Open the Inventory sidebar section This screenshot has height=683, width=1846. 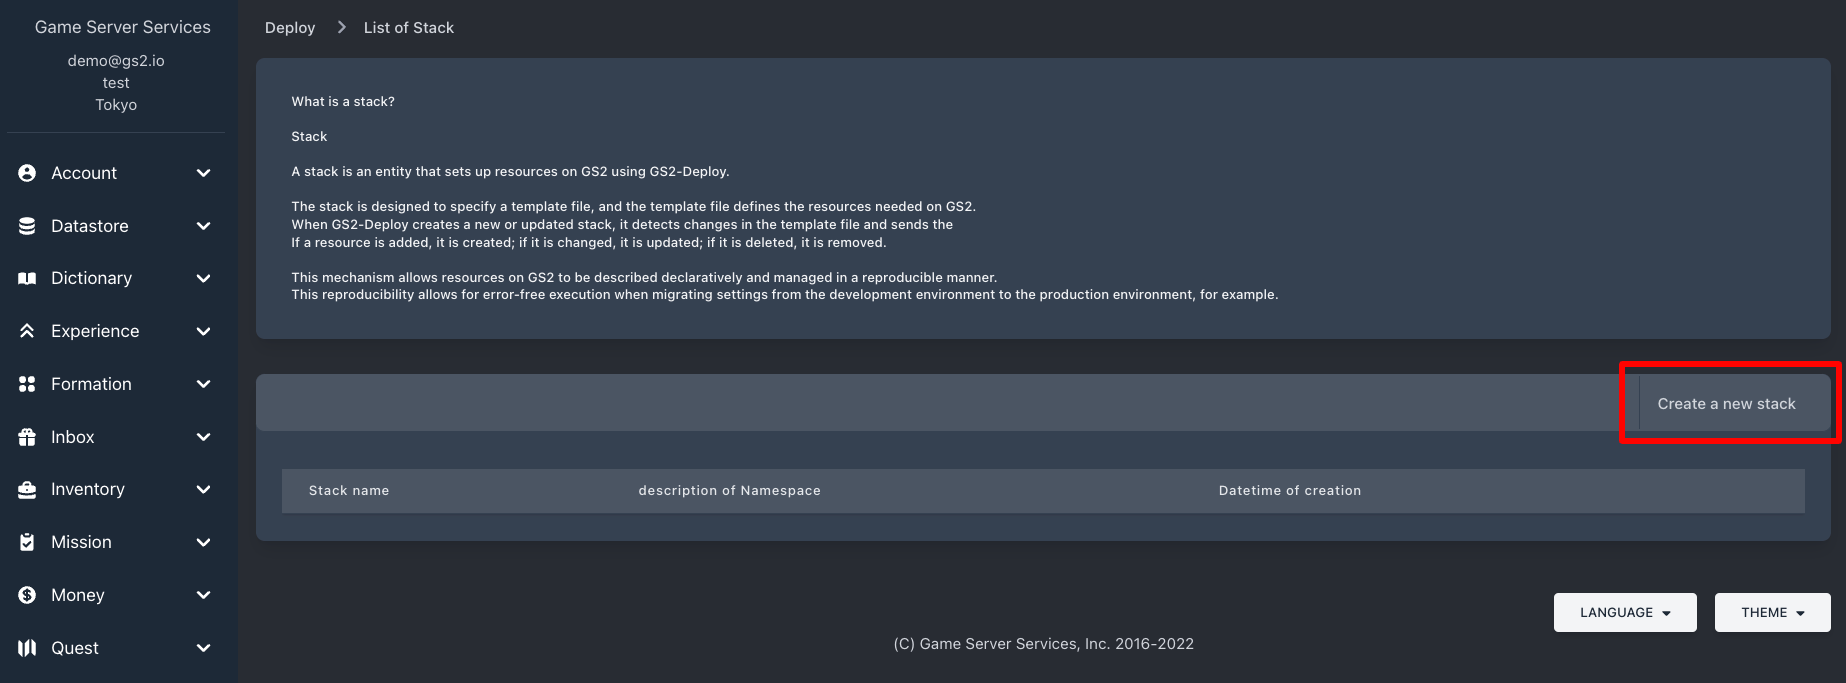click(116, 489)
